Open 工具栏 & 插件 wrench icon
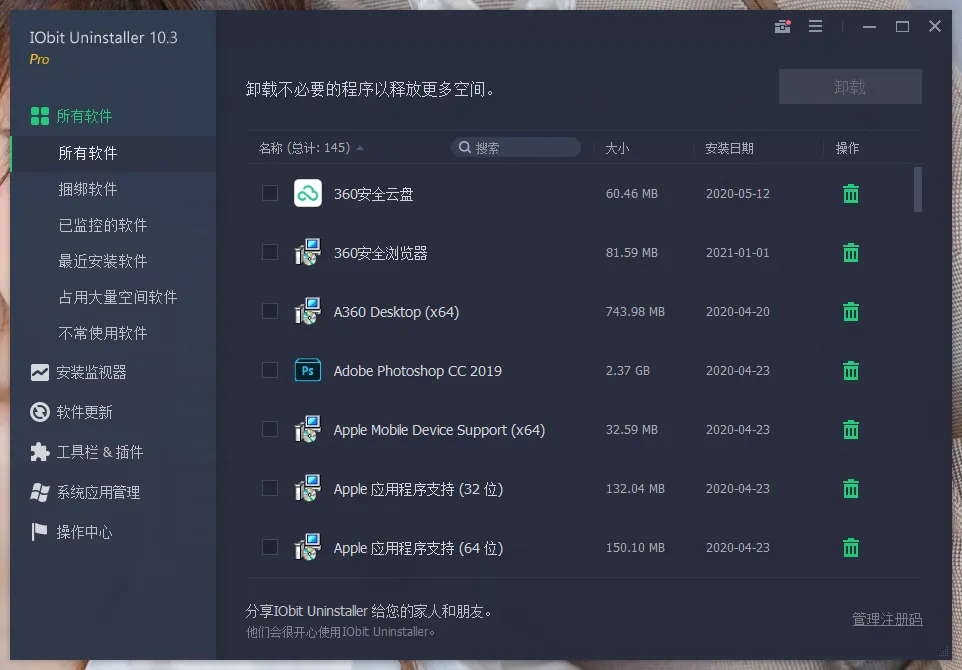Screen dimensions: 962x670 (x=39, y=452)
